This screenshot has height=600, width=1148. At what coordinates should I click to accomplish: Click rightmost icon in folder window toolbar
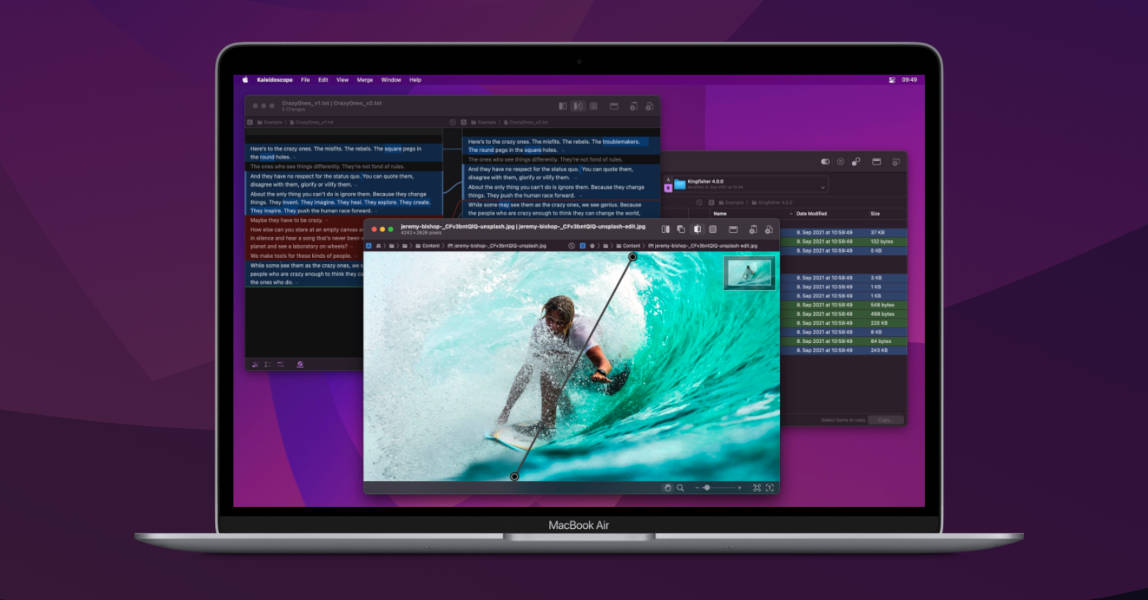895,162
